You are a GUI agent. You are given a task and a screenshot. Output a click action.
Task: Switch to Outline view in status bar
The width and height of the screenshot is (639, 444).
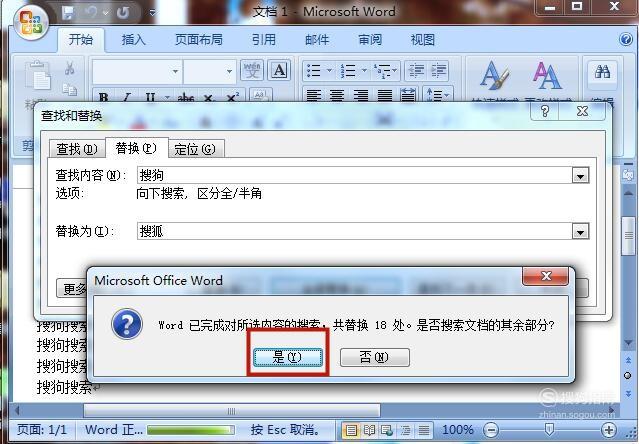point(405,430)
